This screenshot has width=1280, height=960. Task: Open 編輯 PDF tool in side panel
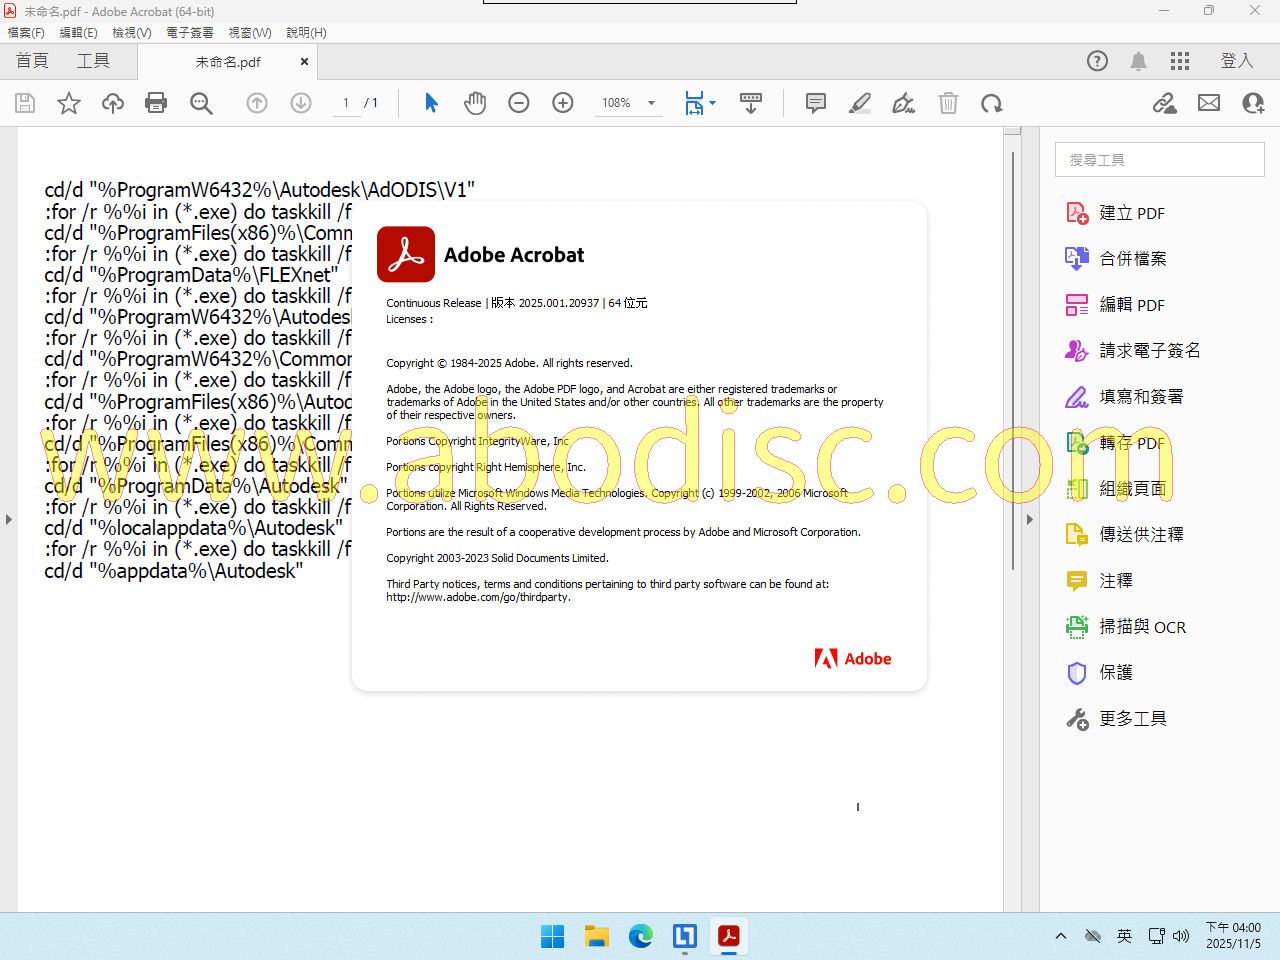pyautogui.click(x=1131, y=305)
